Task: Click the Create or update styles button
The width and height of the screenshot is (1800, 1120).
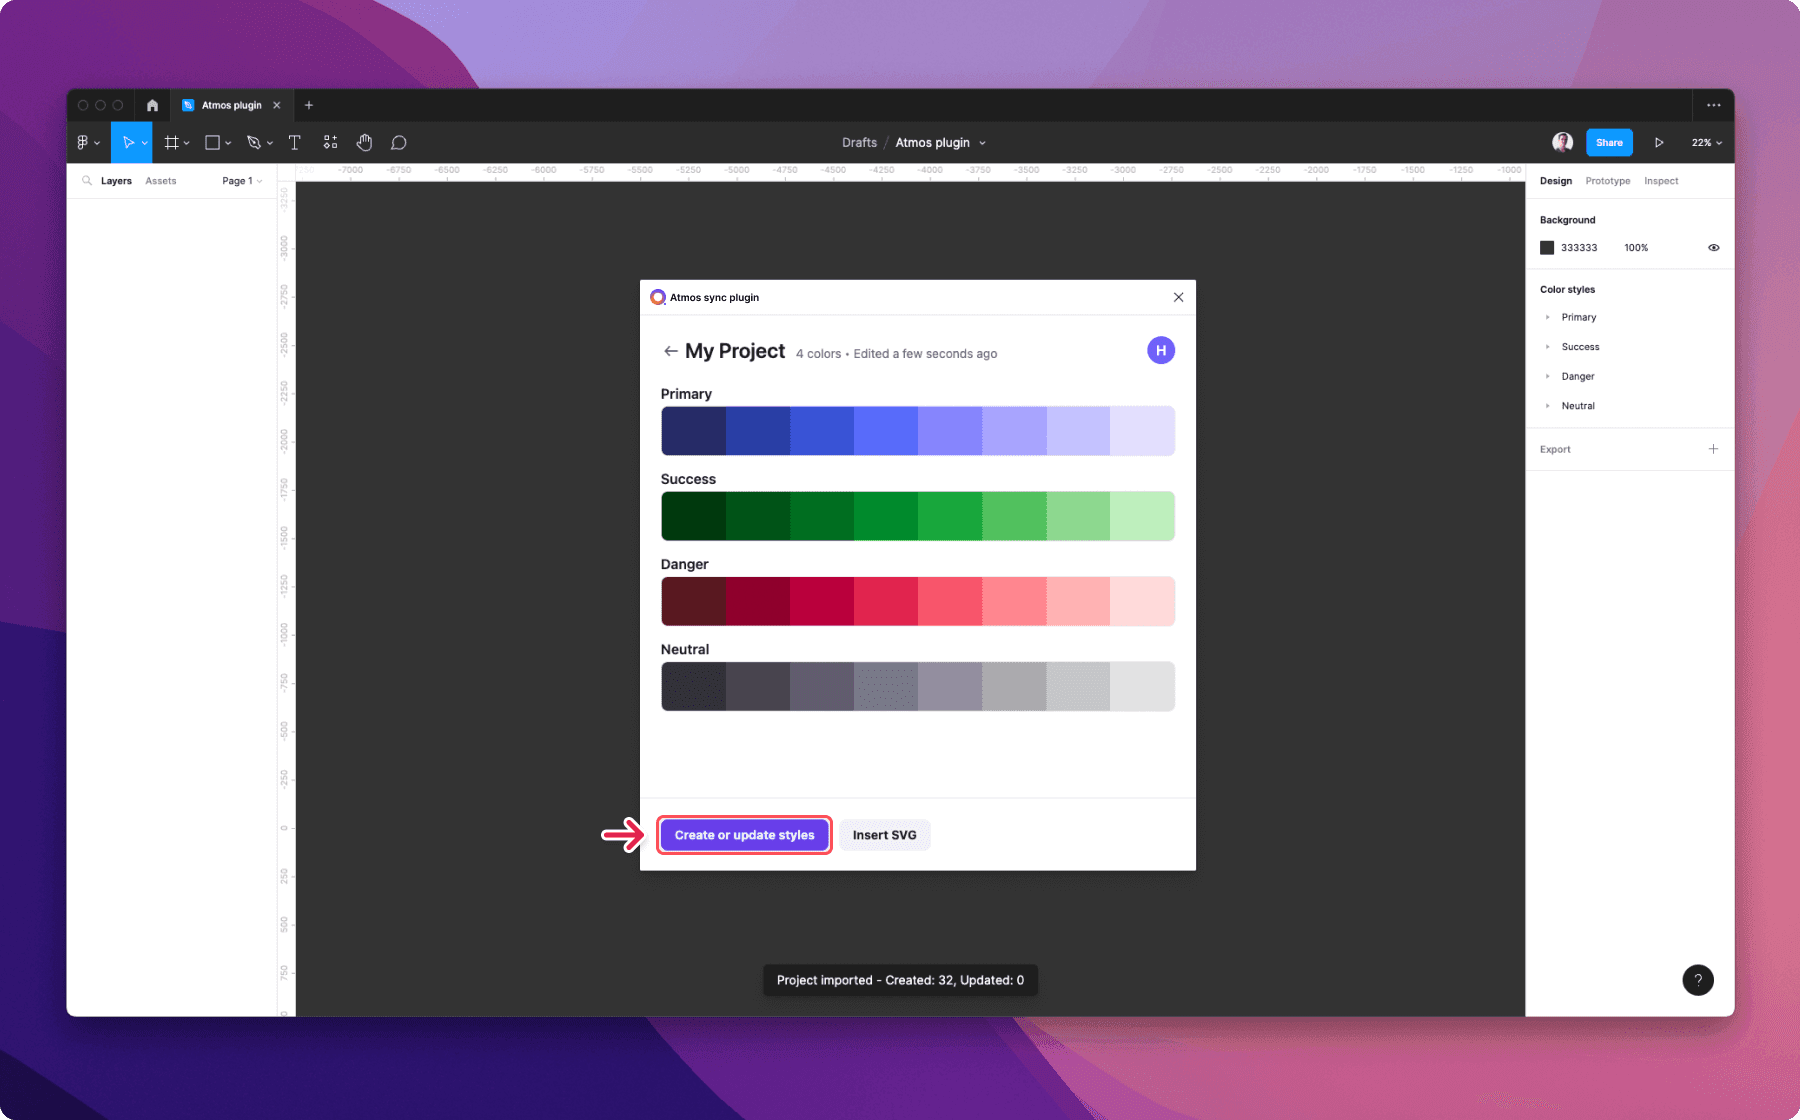Action: [744, 834]
